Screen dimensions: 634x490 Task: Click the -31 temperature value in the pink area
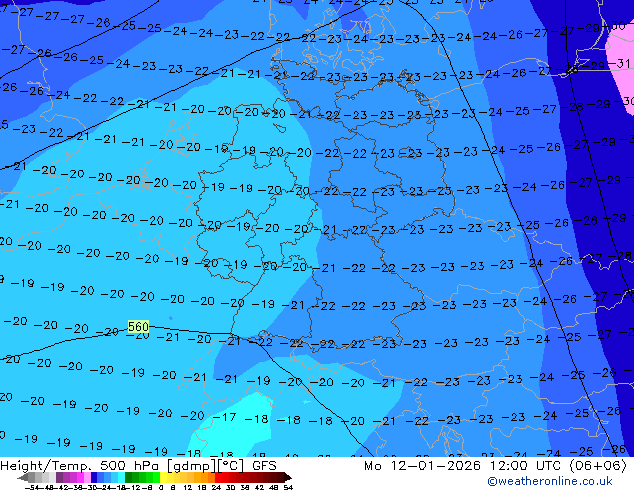[619, 63]
